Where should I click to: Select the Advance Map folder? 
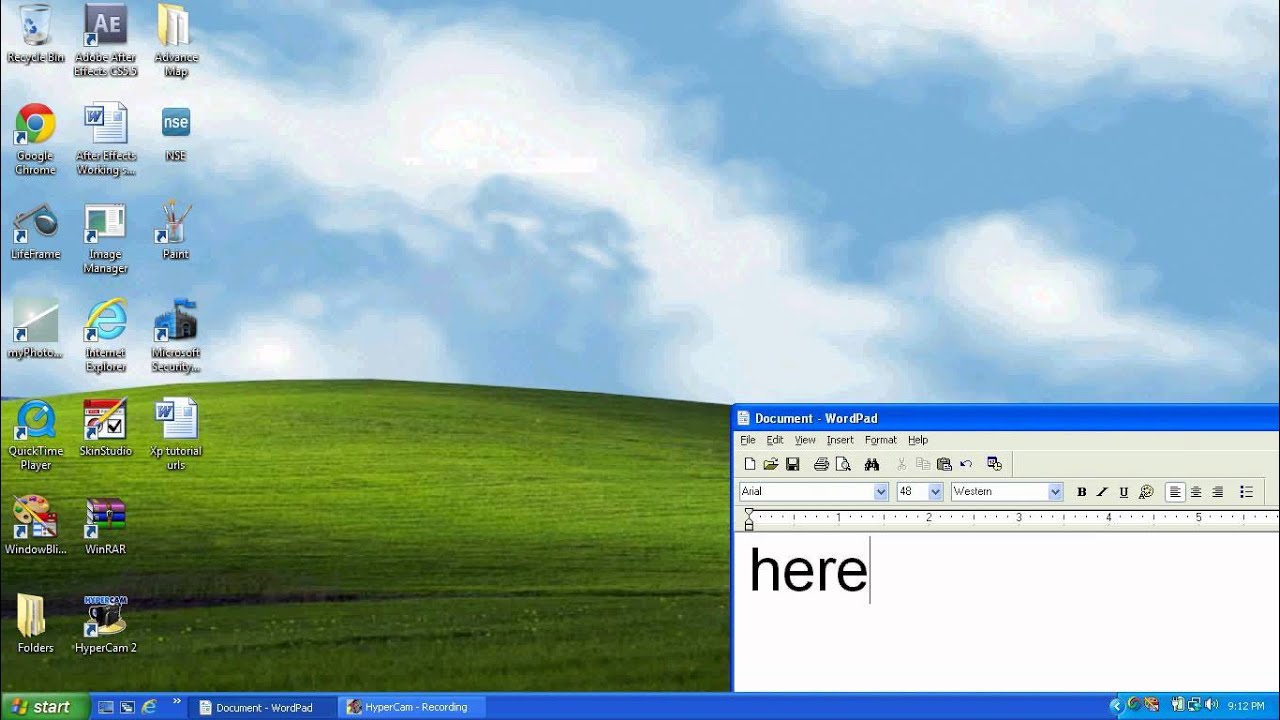[175, 40]
